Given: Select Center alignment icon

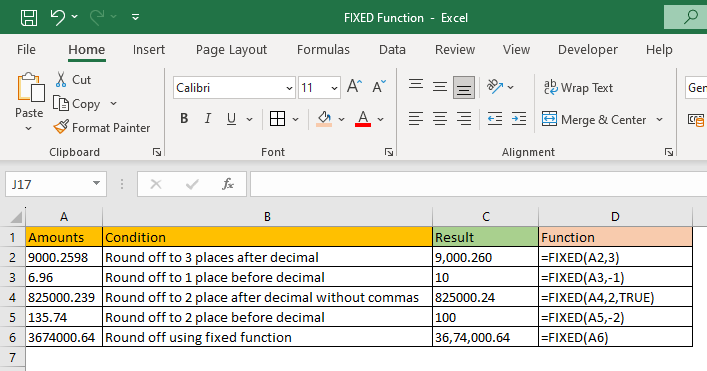Looking at the screenshot, I should 440,119.
